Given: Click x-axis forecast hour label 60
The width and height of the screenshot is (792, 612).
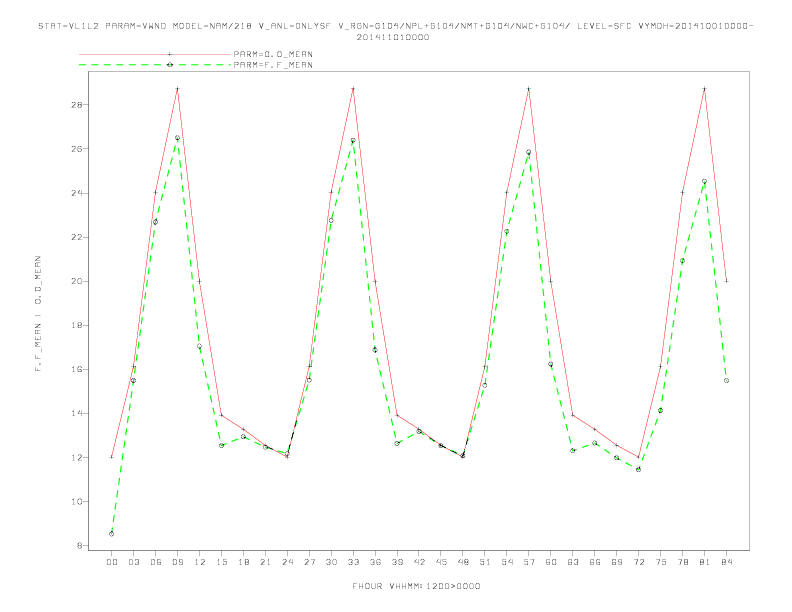Looking at the screenshot, I should click(551, 562).
